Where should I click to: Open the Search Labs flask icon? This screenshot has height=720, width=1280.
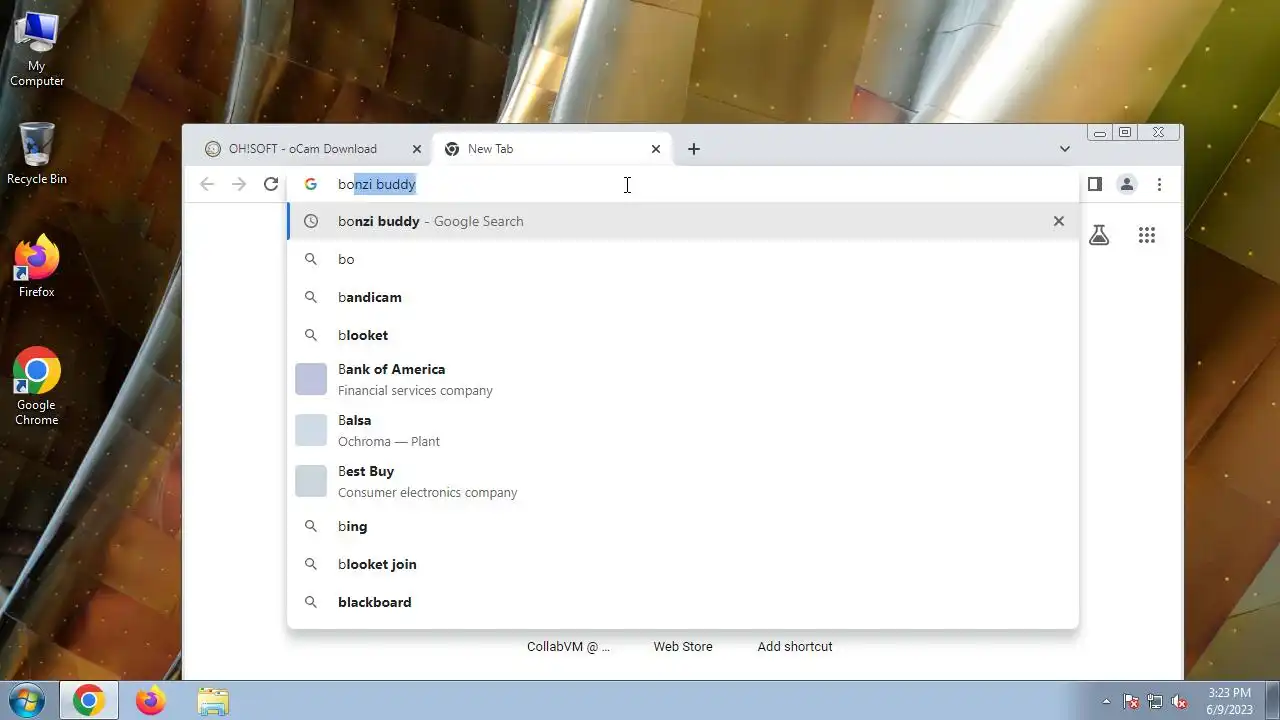(1099, 235)
